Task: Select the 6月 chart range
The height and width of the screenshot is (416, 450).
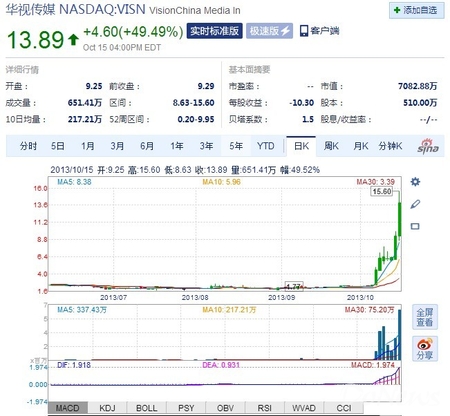Action: (x=147, y=146)
